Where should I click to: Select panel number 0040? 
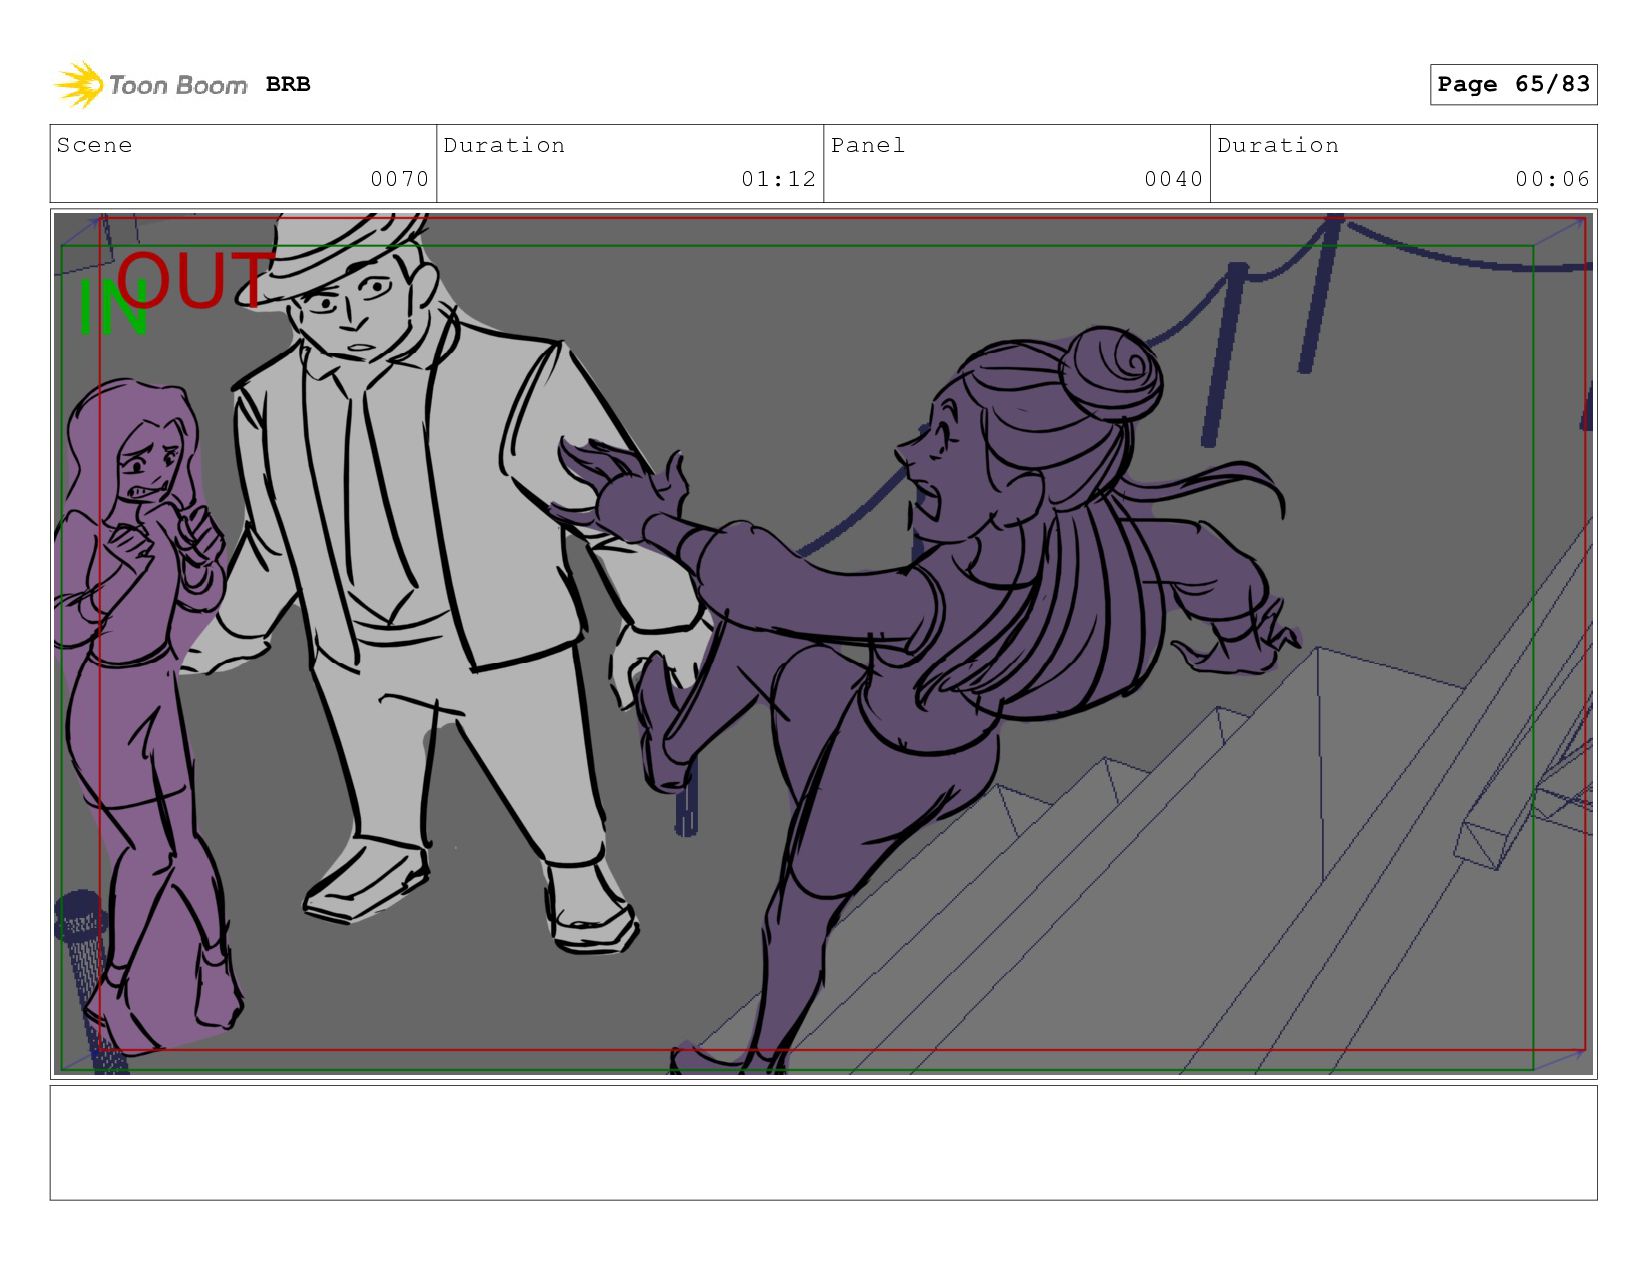pos(1173,179)
